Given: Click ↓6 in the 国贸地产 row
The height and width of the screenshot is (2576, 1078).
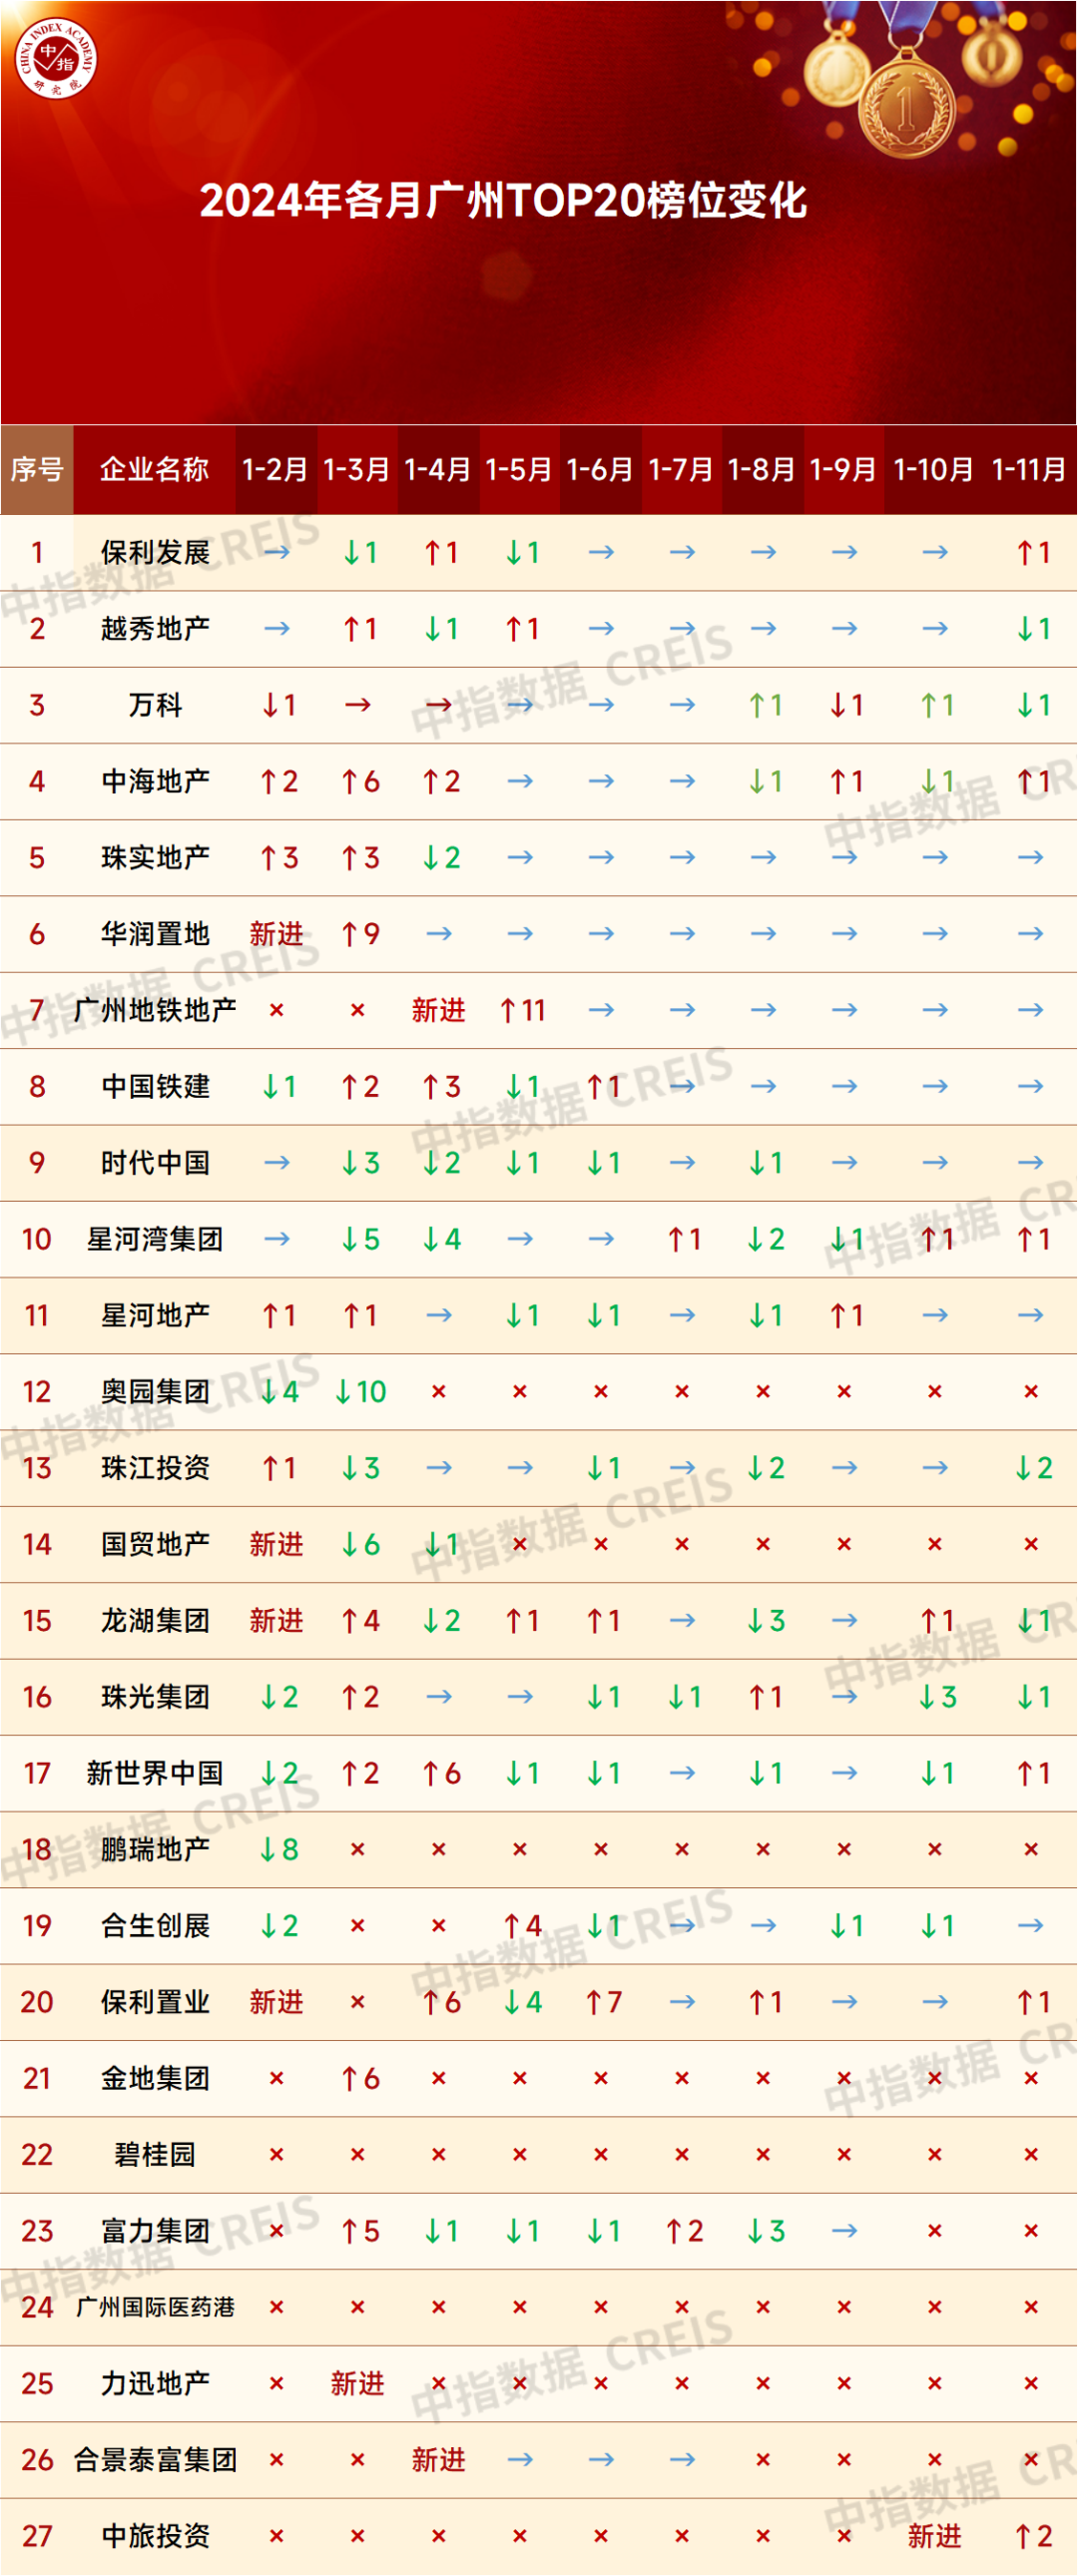Looking at the screenshot, I should (359, 1544).
